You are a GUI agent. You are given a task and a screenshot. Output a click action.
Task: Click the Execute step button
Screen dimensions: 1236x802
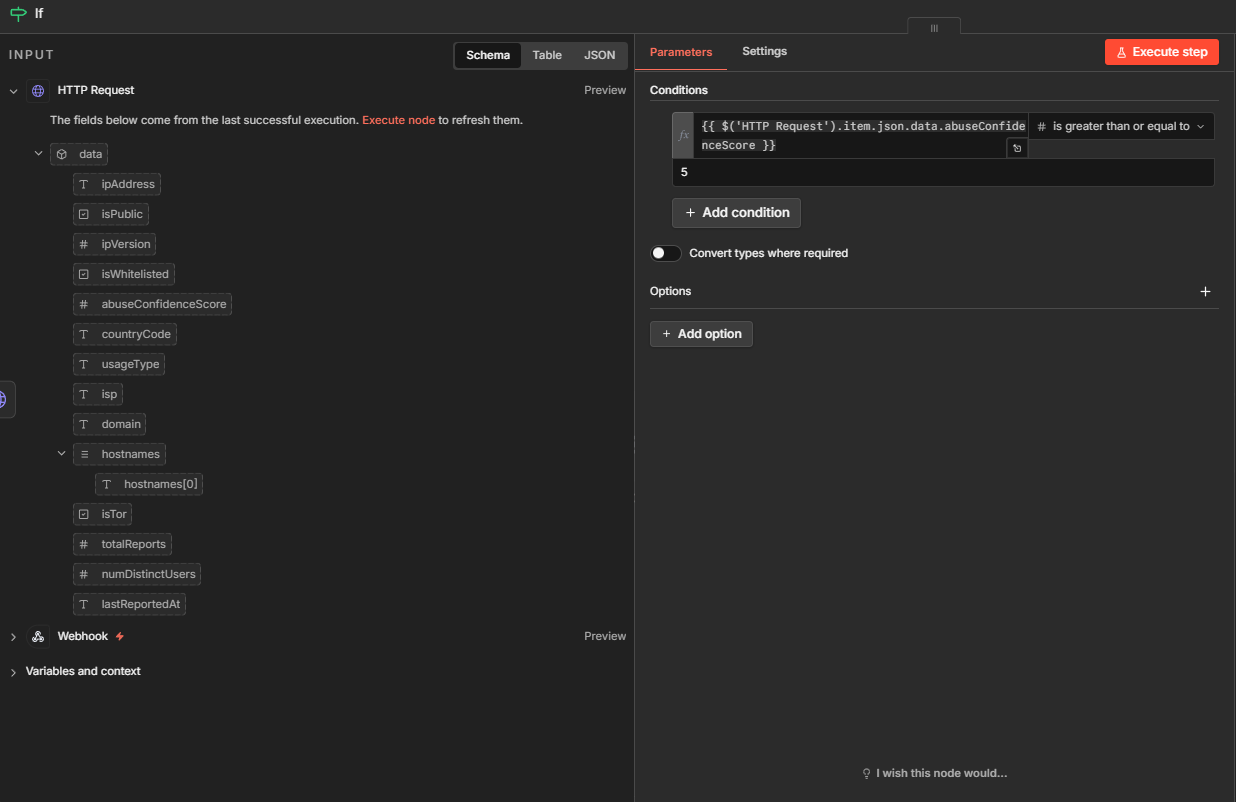[1161, 52]
